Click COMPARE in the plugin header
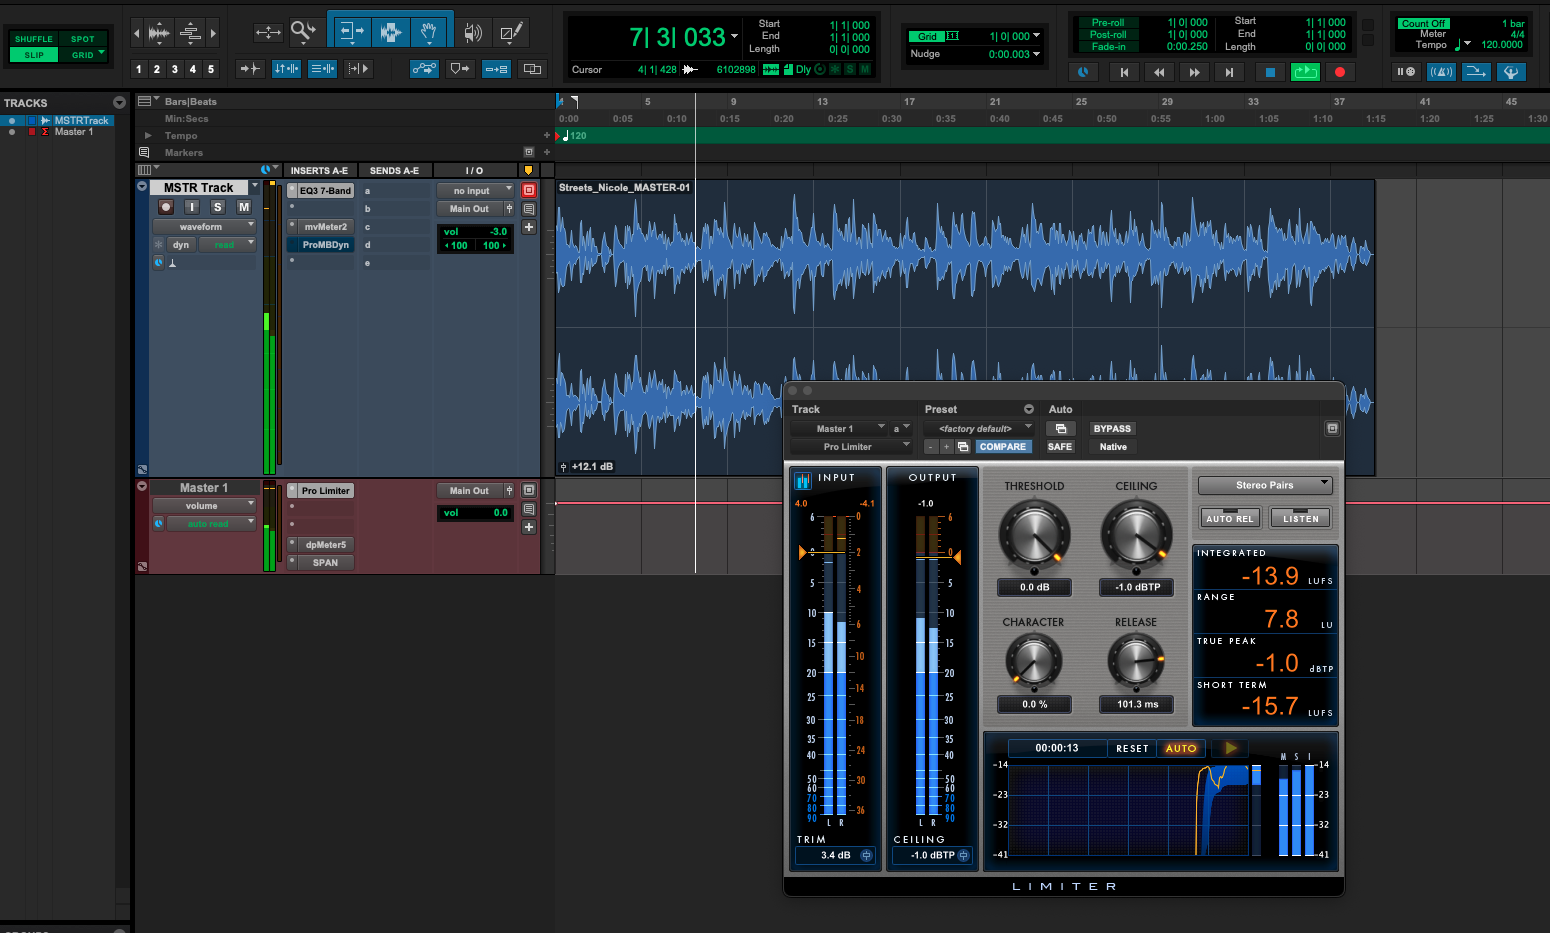The image size is (1550, 933). point(1003,446)
